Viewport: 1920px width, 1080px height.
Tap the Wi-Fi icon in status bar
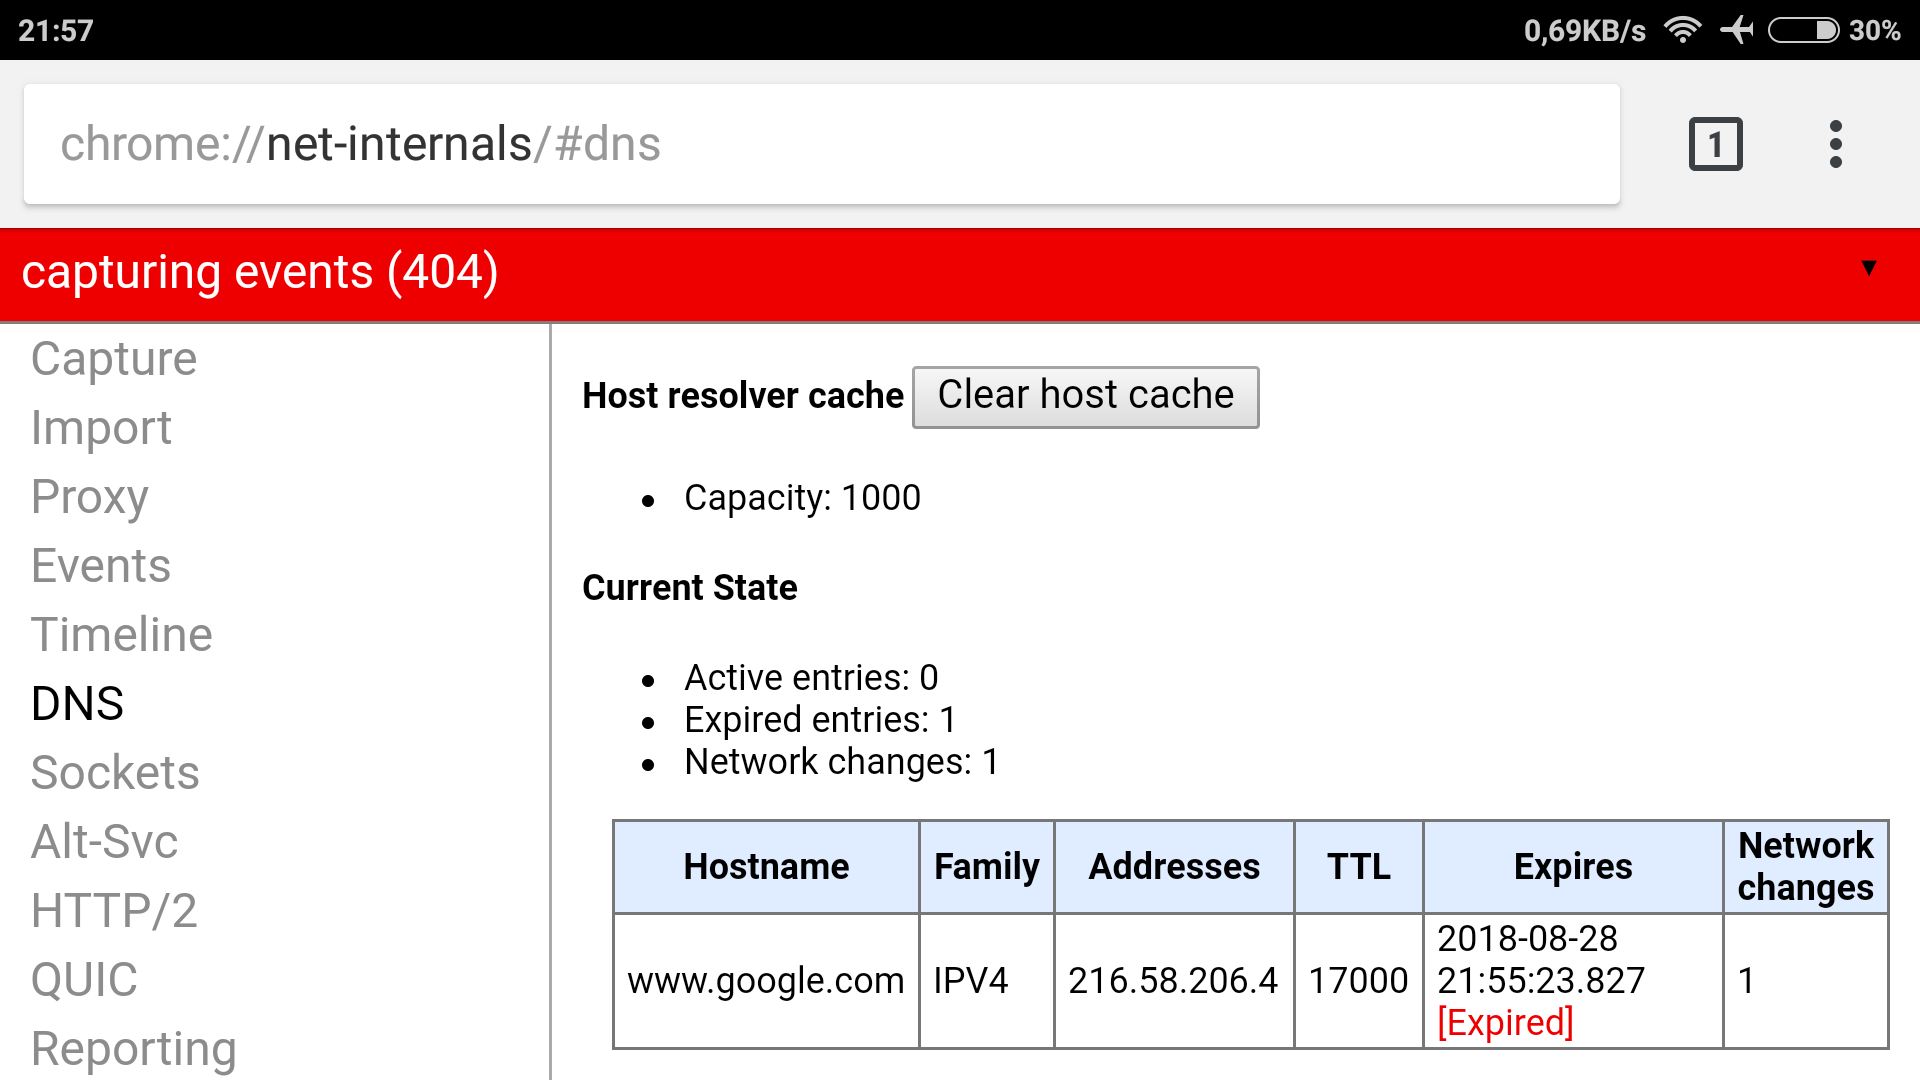pos(1682,30)
